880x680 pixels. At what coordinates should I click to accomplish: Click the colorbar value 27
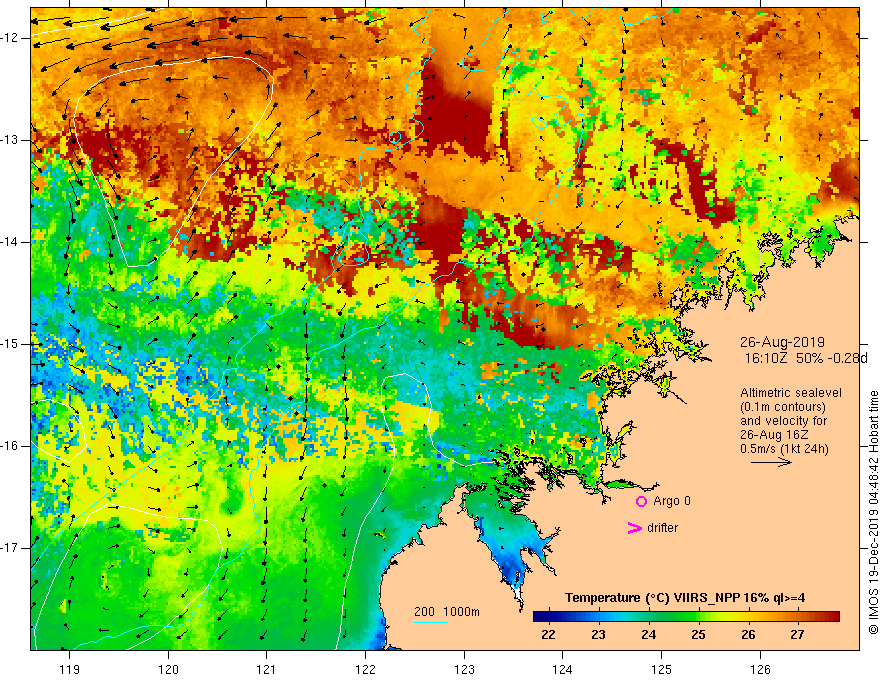pos(798,635)
